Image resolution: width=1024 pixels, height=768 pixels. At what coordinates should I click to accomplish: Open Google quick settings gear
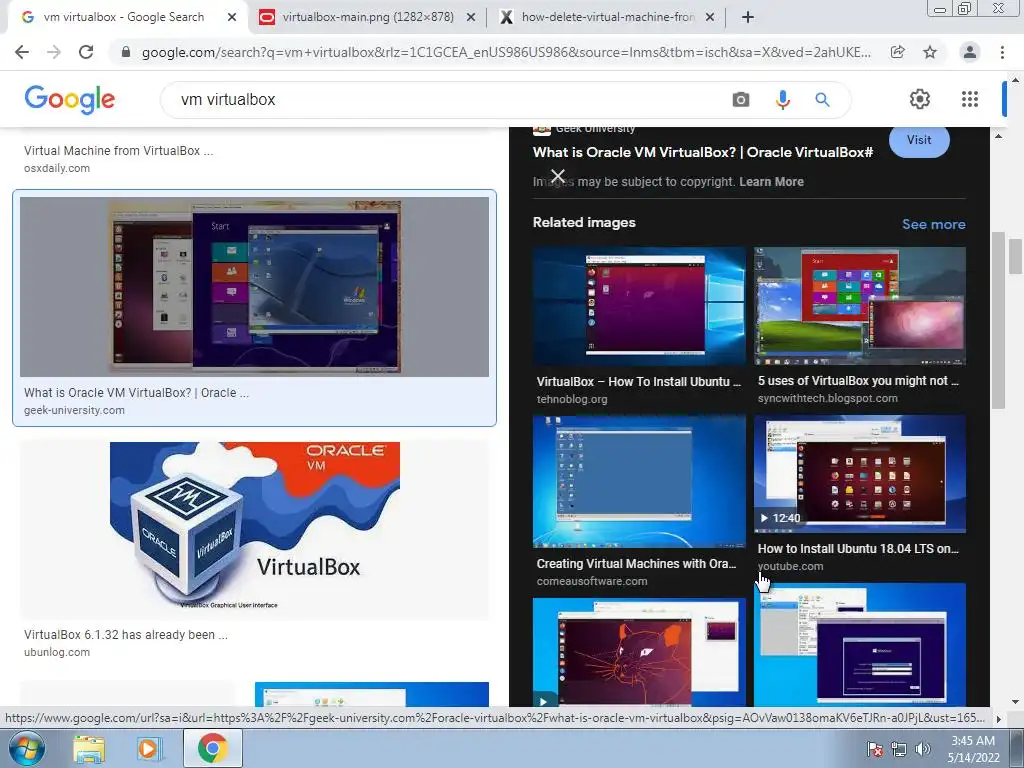click(920, 99)
